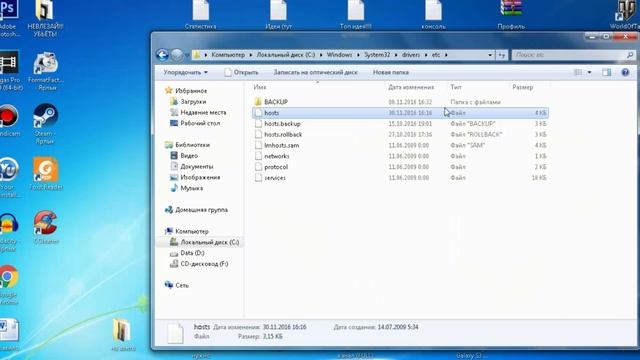640x360 pixels.
Task: Refresh the etc folder view
Action: click(x=502, y=55)
